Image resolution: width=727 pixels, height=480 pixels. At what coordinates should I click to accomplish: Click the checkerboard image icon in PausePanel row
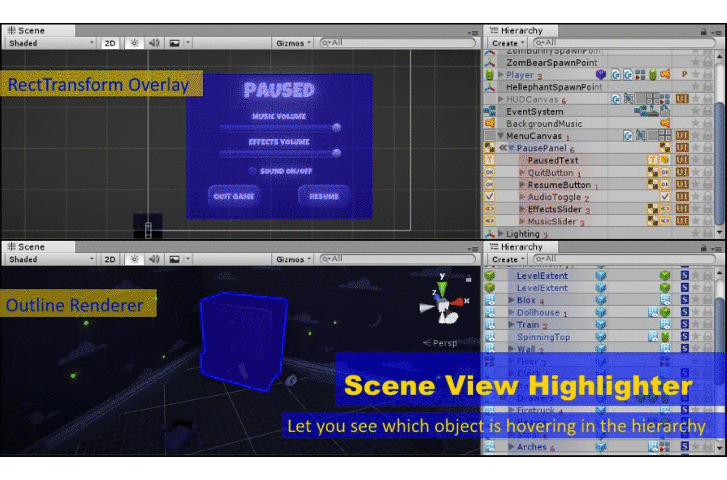point(665,148)
